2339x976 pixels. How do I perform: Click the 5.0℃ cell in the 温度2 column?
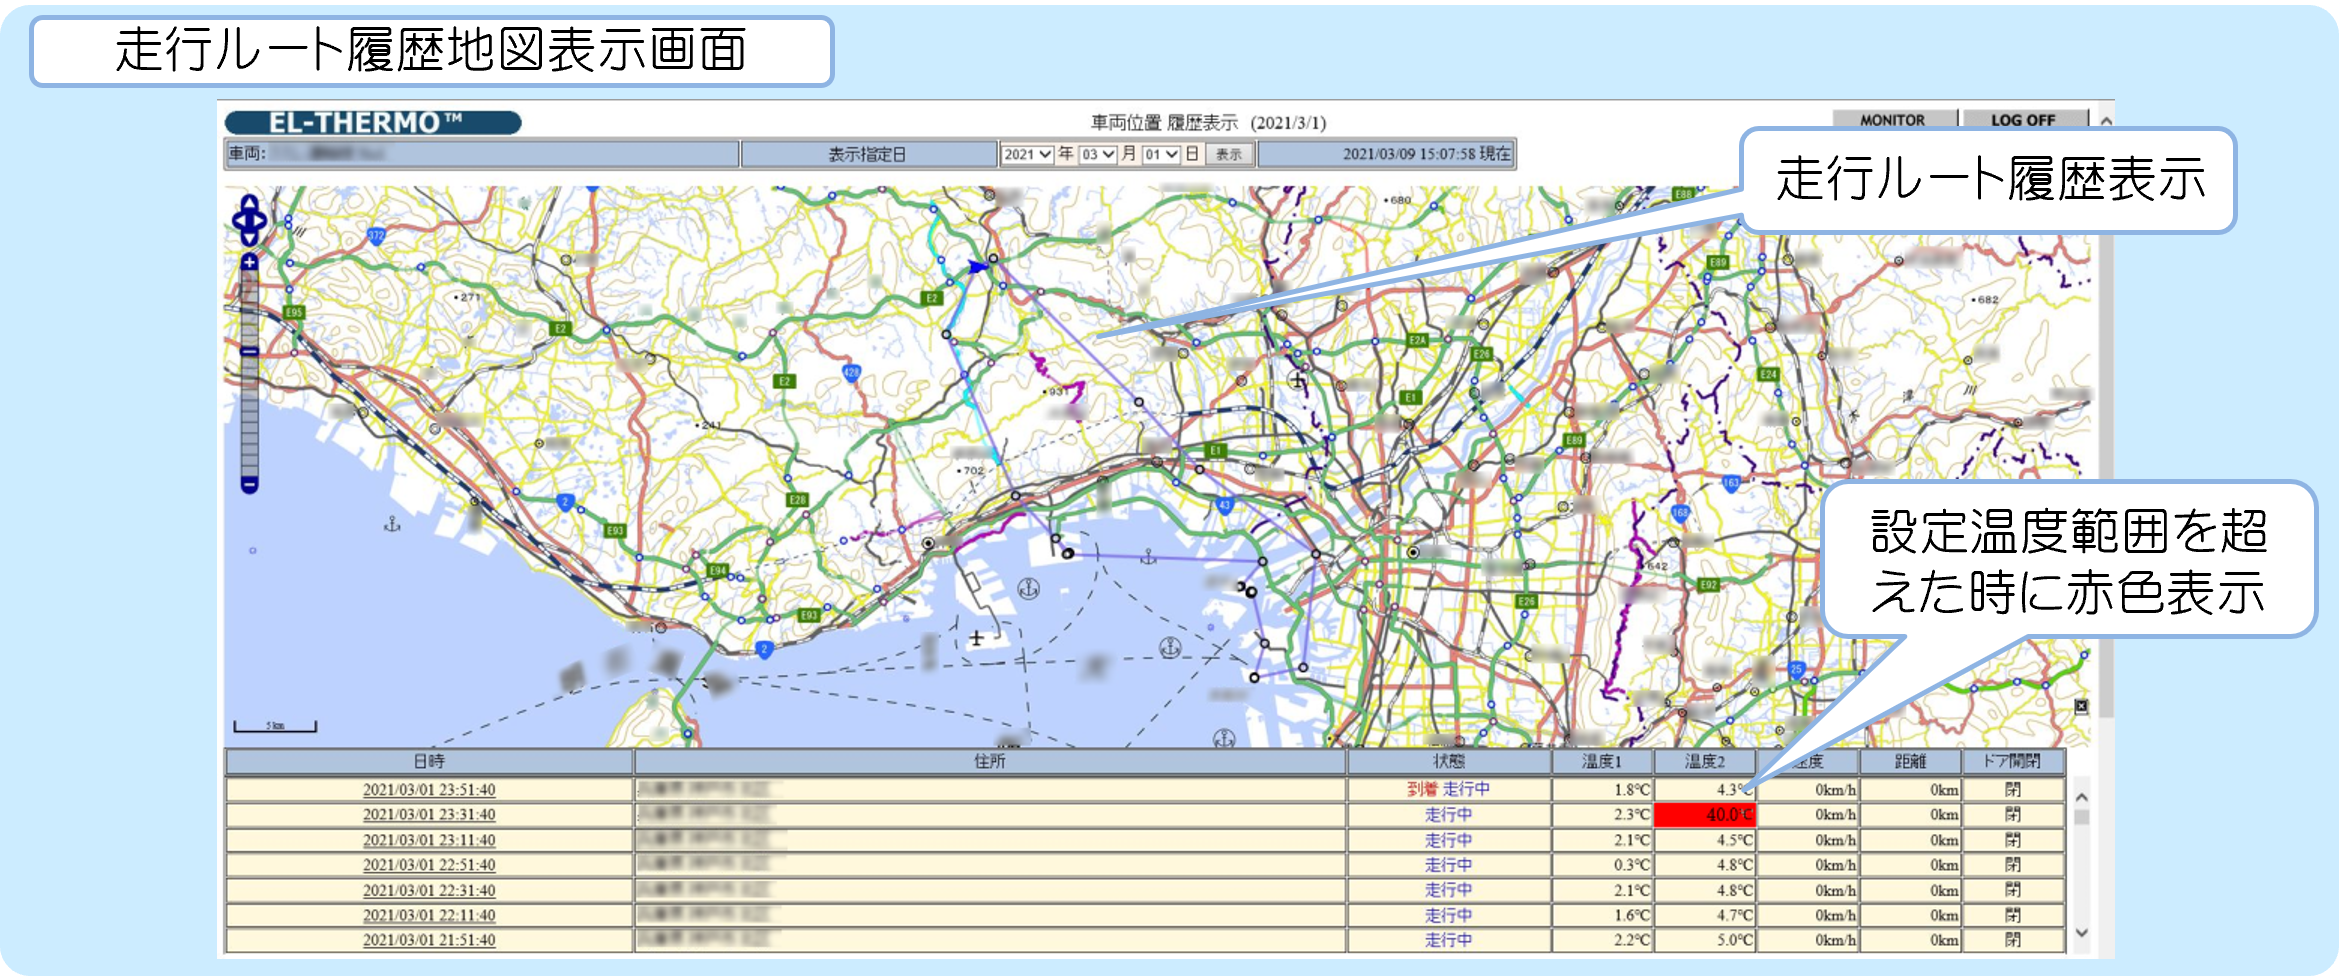[x=1705, y=940]
